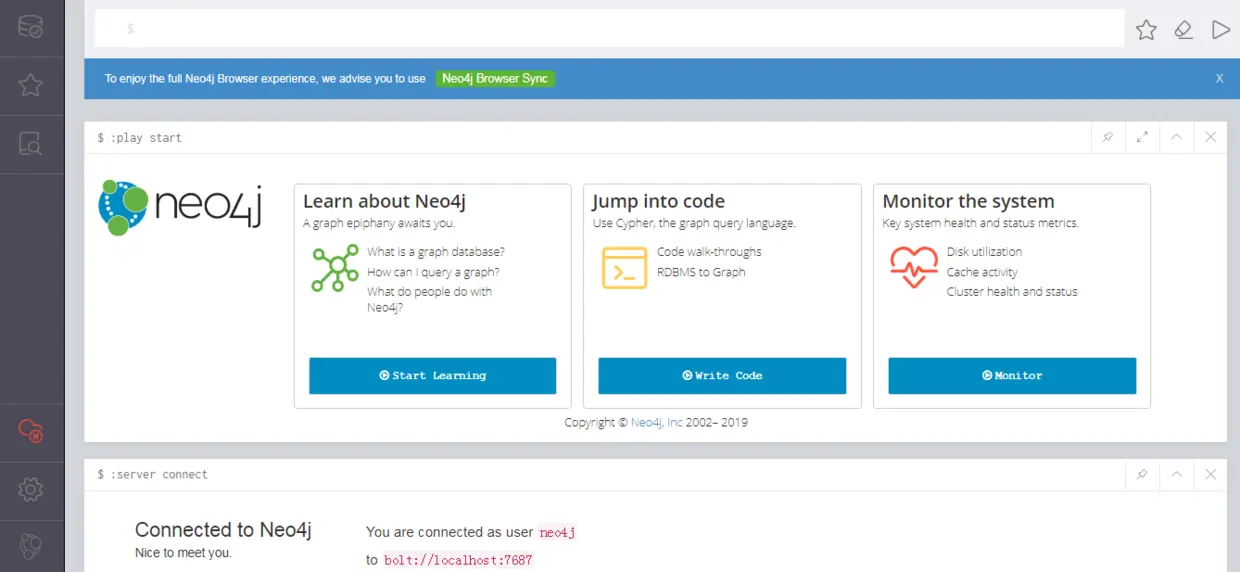
Task: Open the Documents search sidebar icon
Action: tap(31, 143)
